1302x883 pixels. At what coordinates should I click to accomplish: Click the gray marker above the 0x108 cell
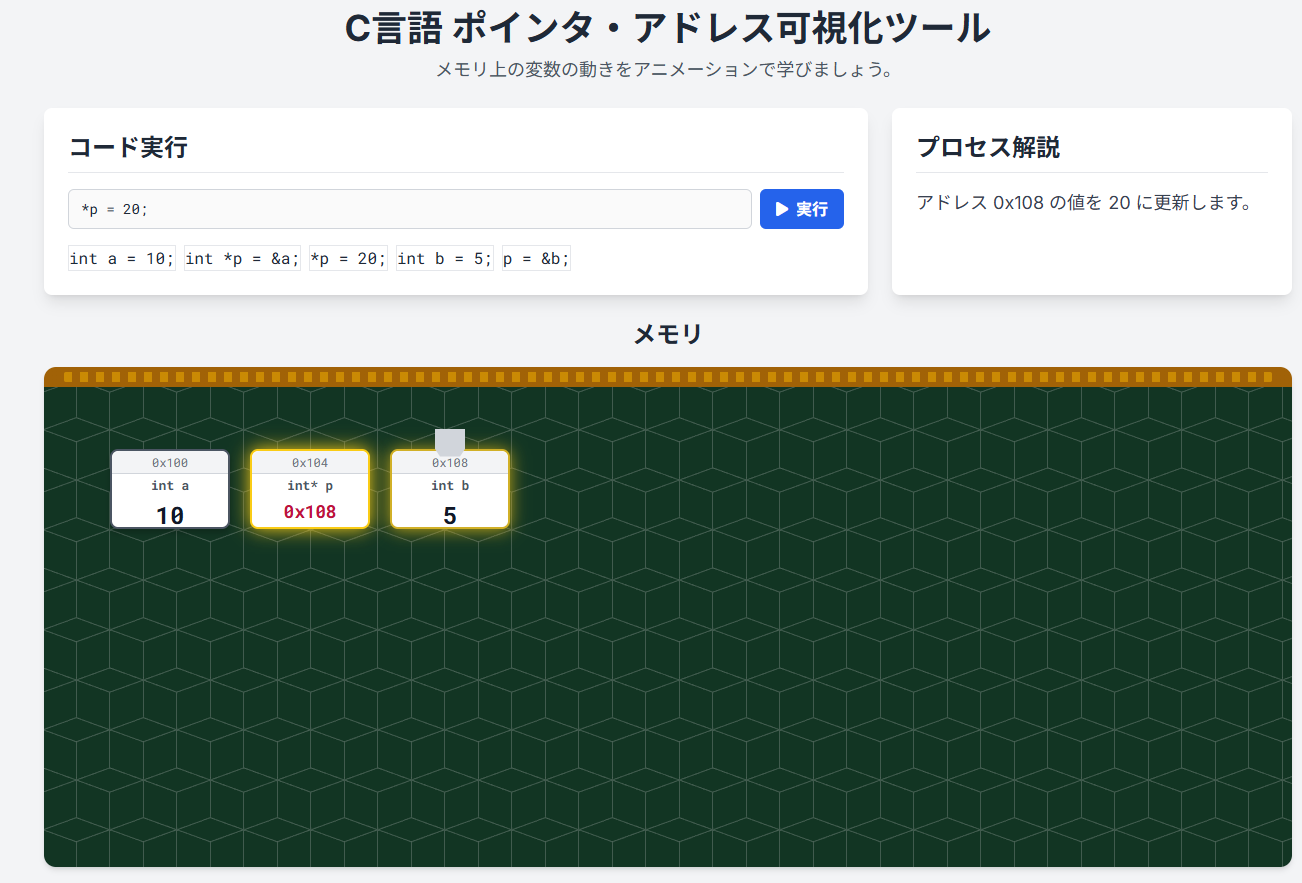pos(450,442)
